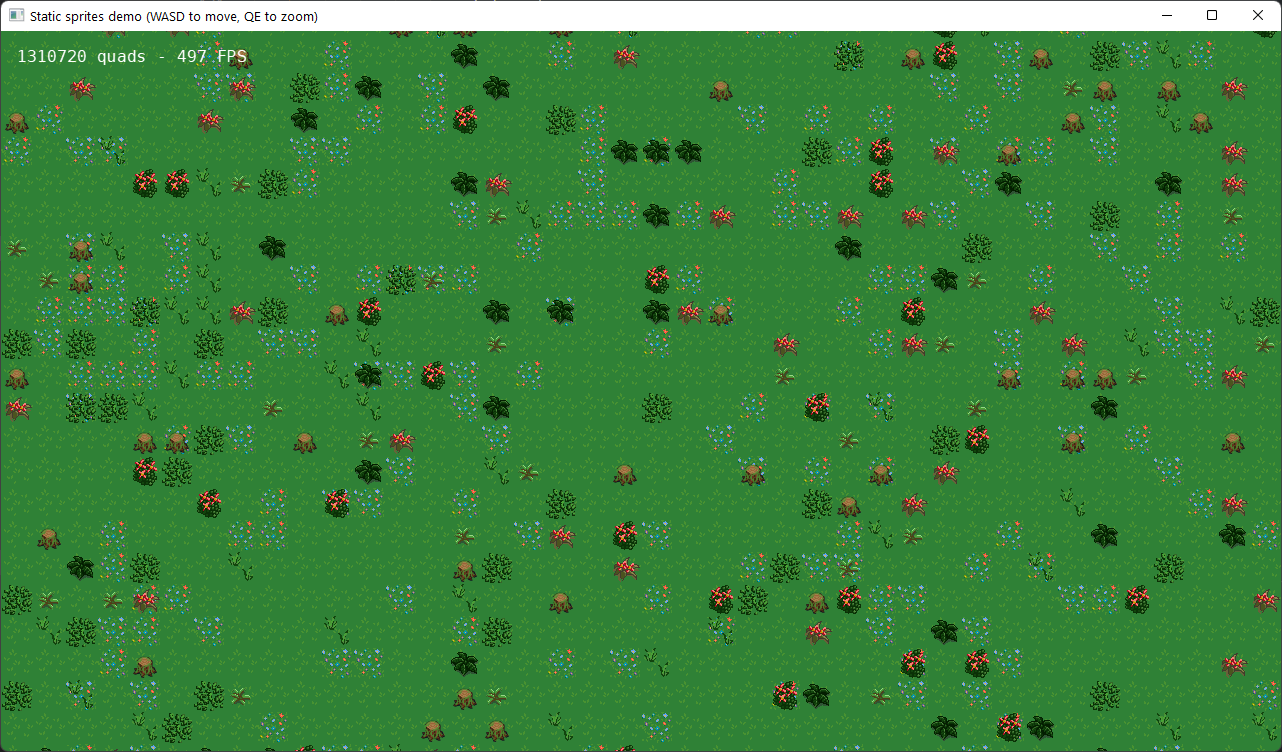Pick lower bush of vertically stacked berry bushes

click(x=880, y=183)
